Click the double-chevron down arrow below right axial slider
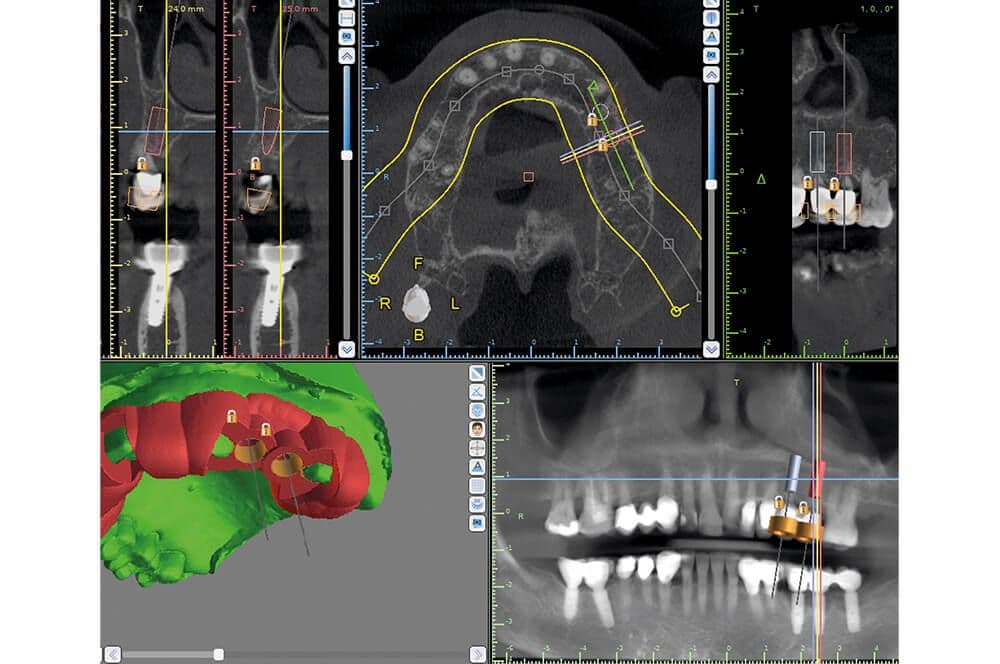Viewport: 1000px width, 664px height. 711,349
